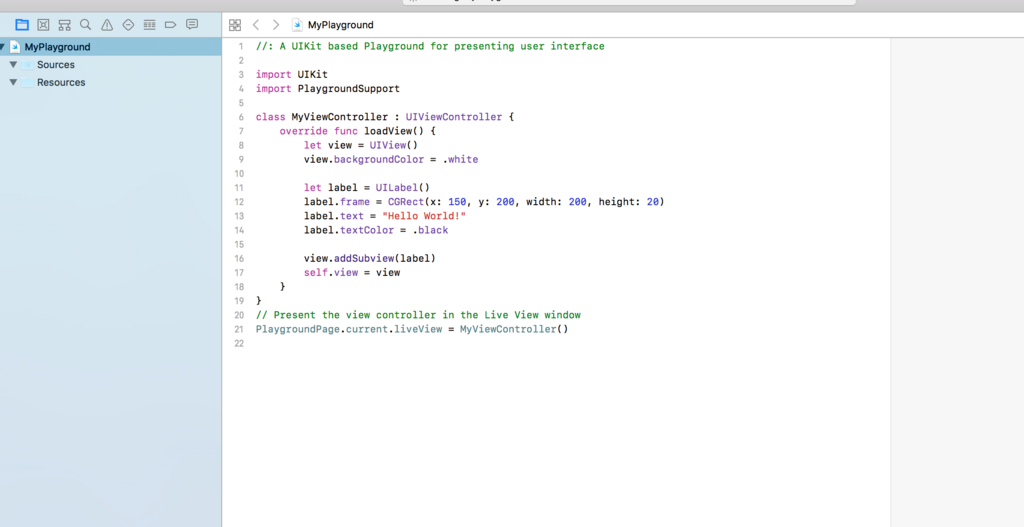Click the Sources folder icon
Image resolution: width=1024 pixels, height=527 pixels.
pyautogui.click(x=27, y=65)
